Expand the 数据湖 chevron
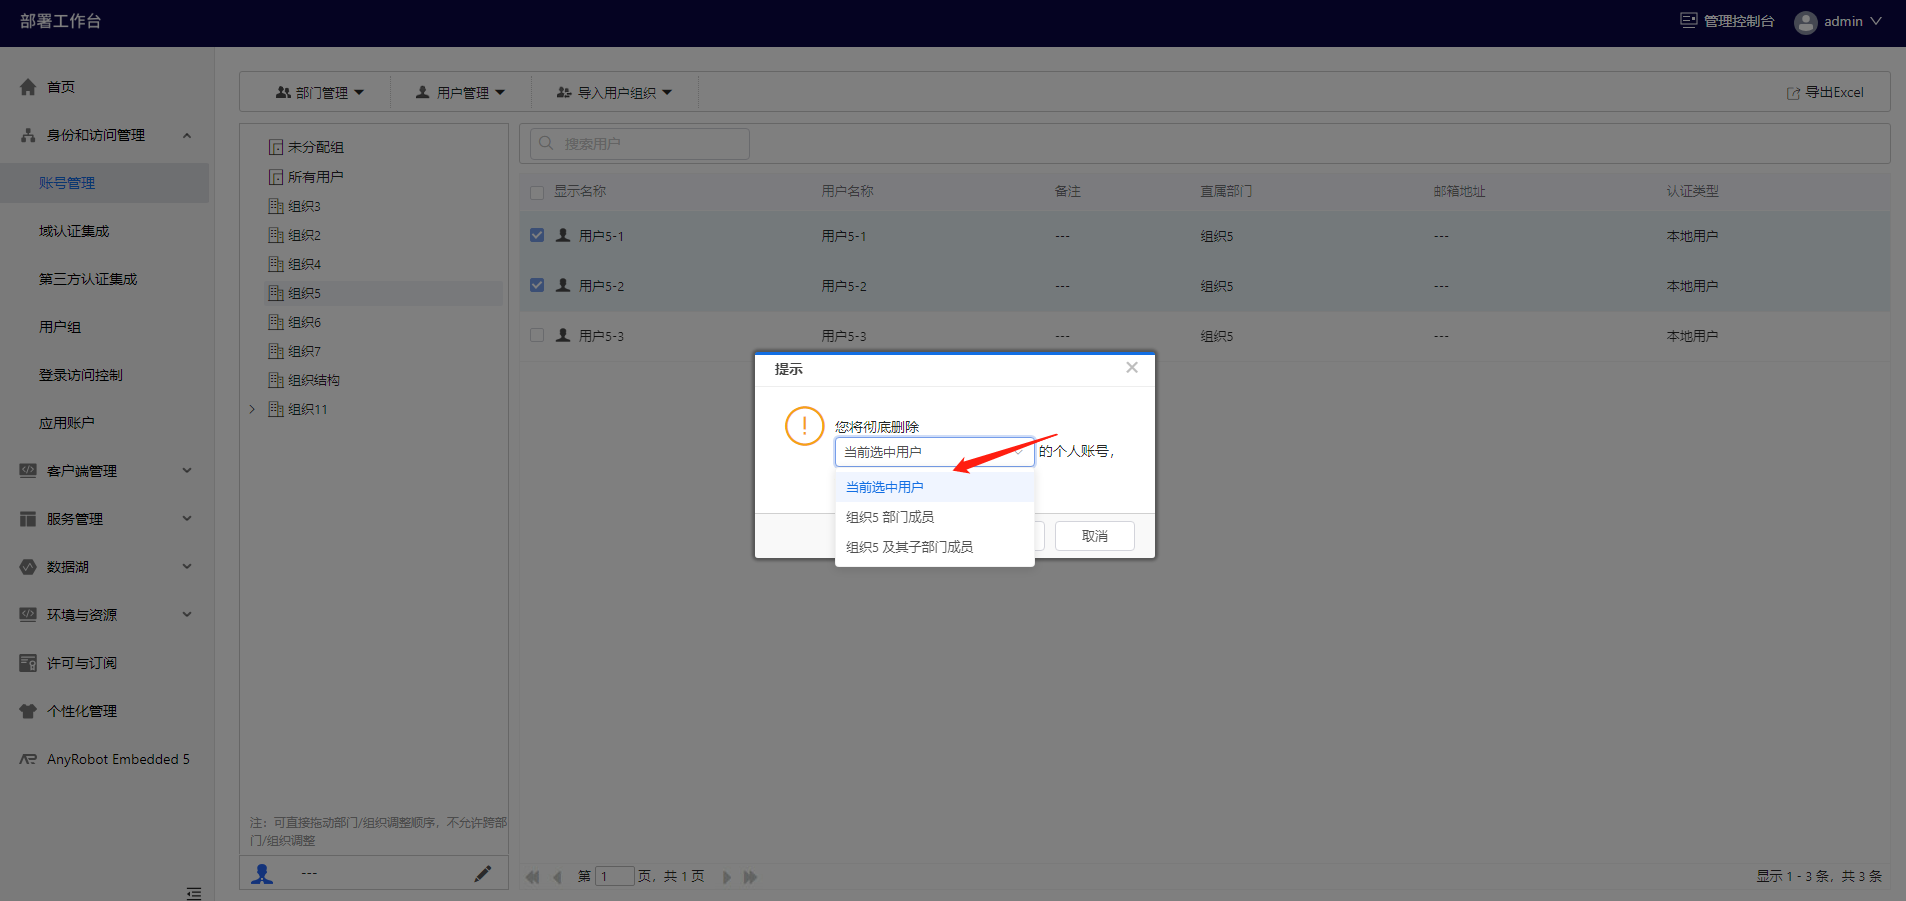 coord(187,567)
